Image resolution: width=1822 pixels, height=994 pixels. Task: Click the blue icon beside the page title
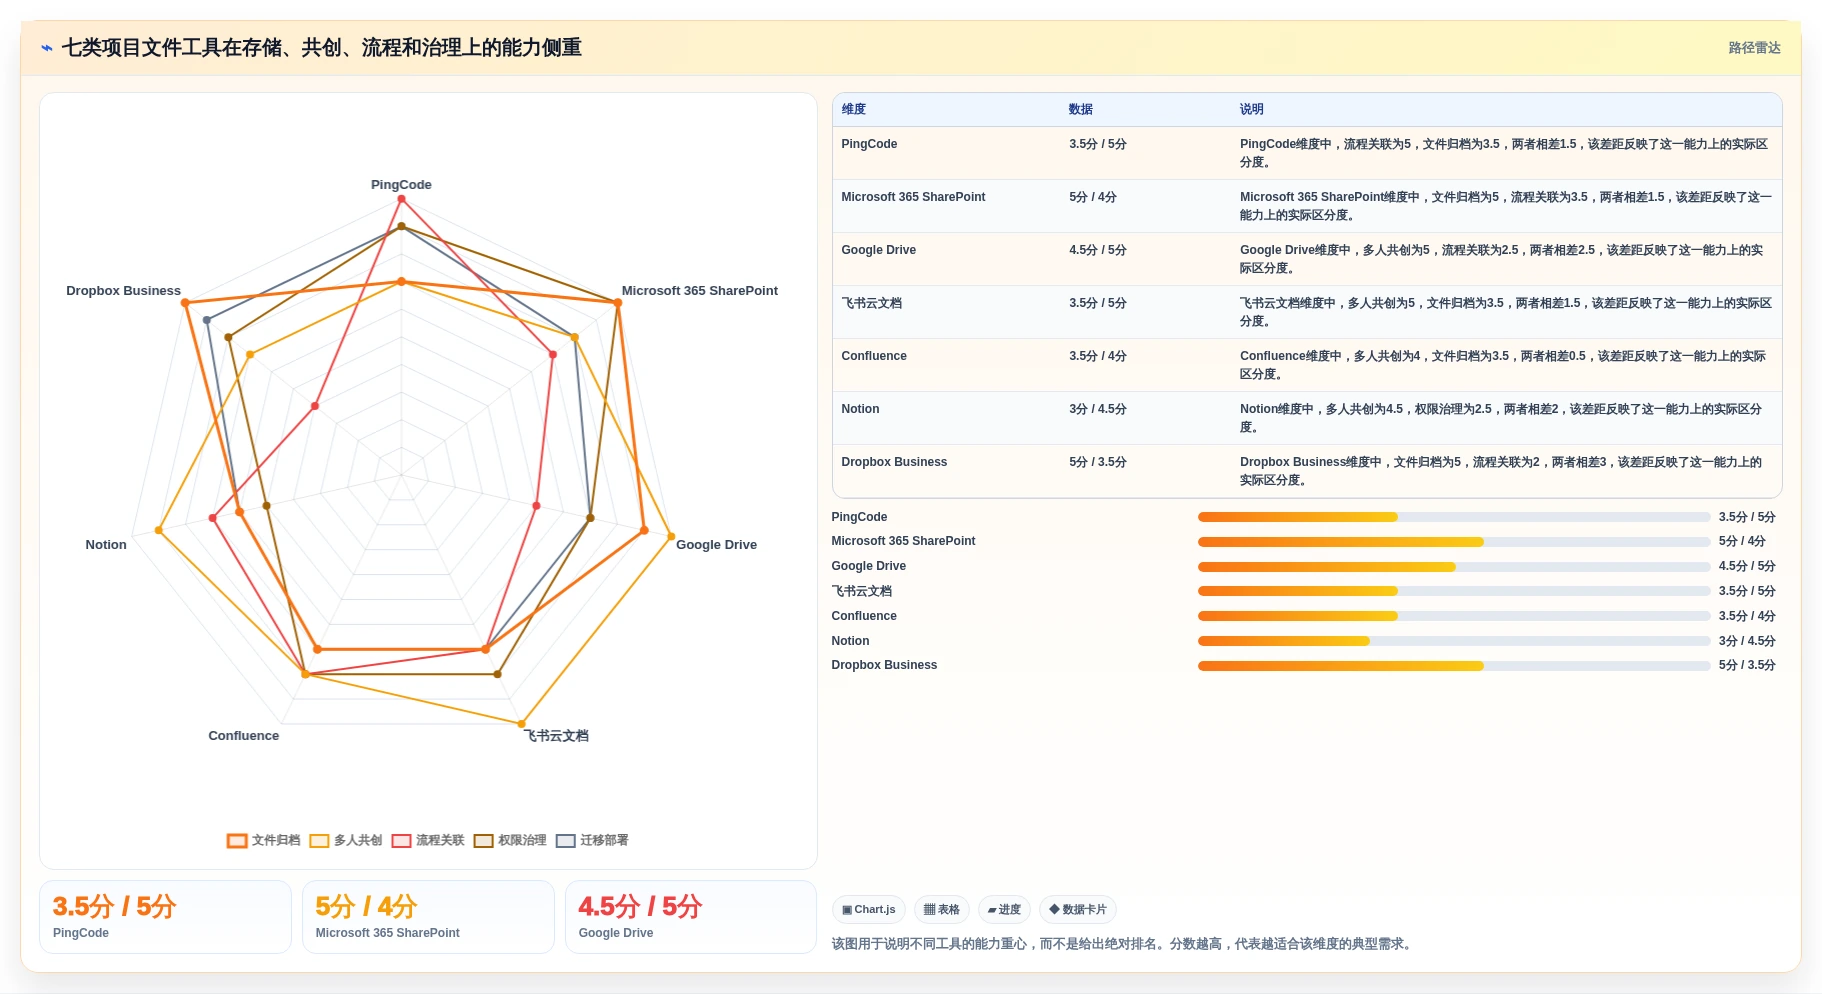(47, 48)
